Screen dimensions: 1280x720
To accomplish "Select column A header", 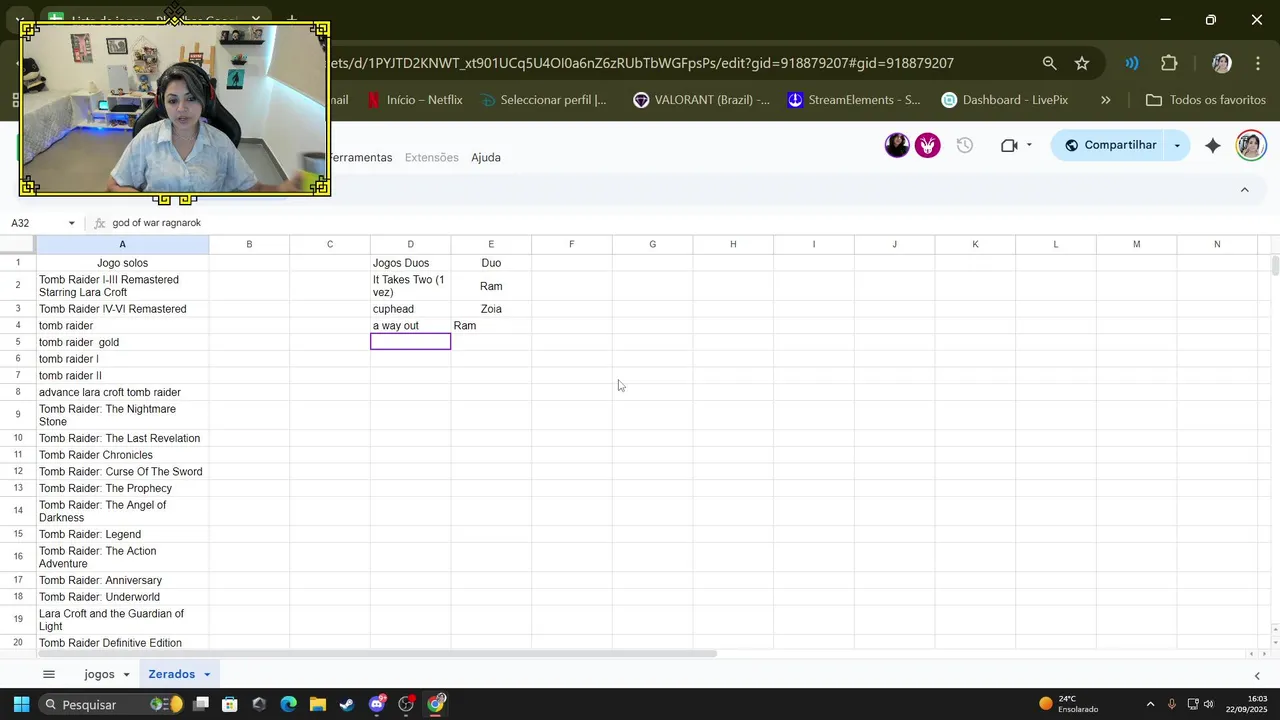I will click(x=122, y=244).
